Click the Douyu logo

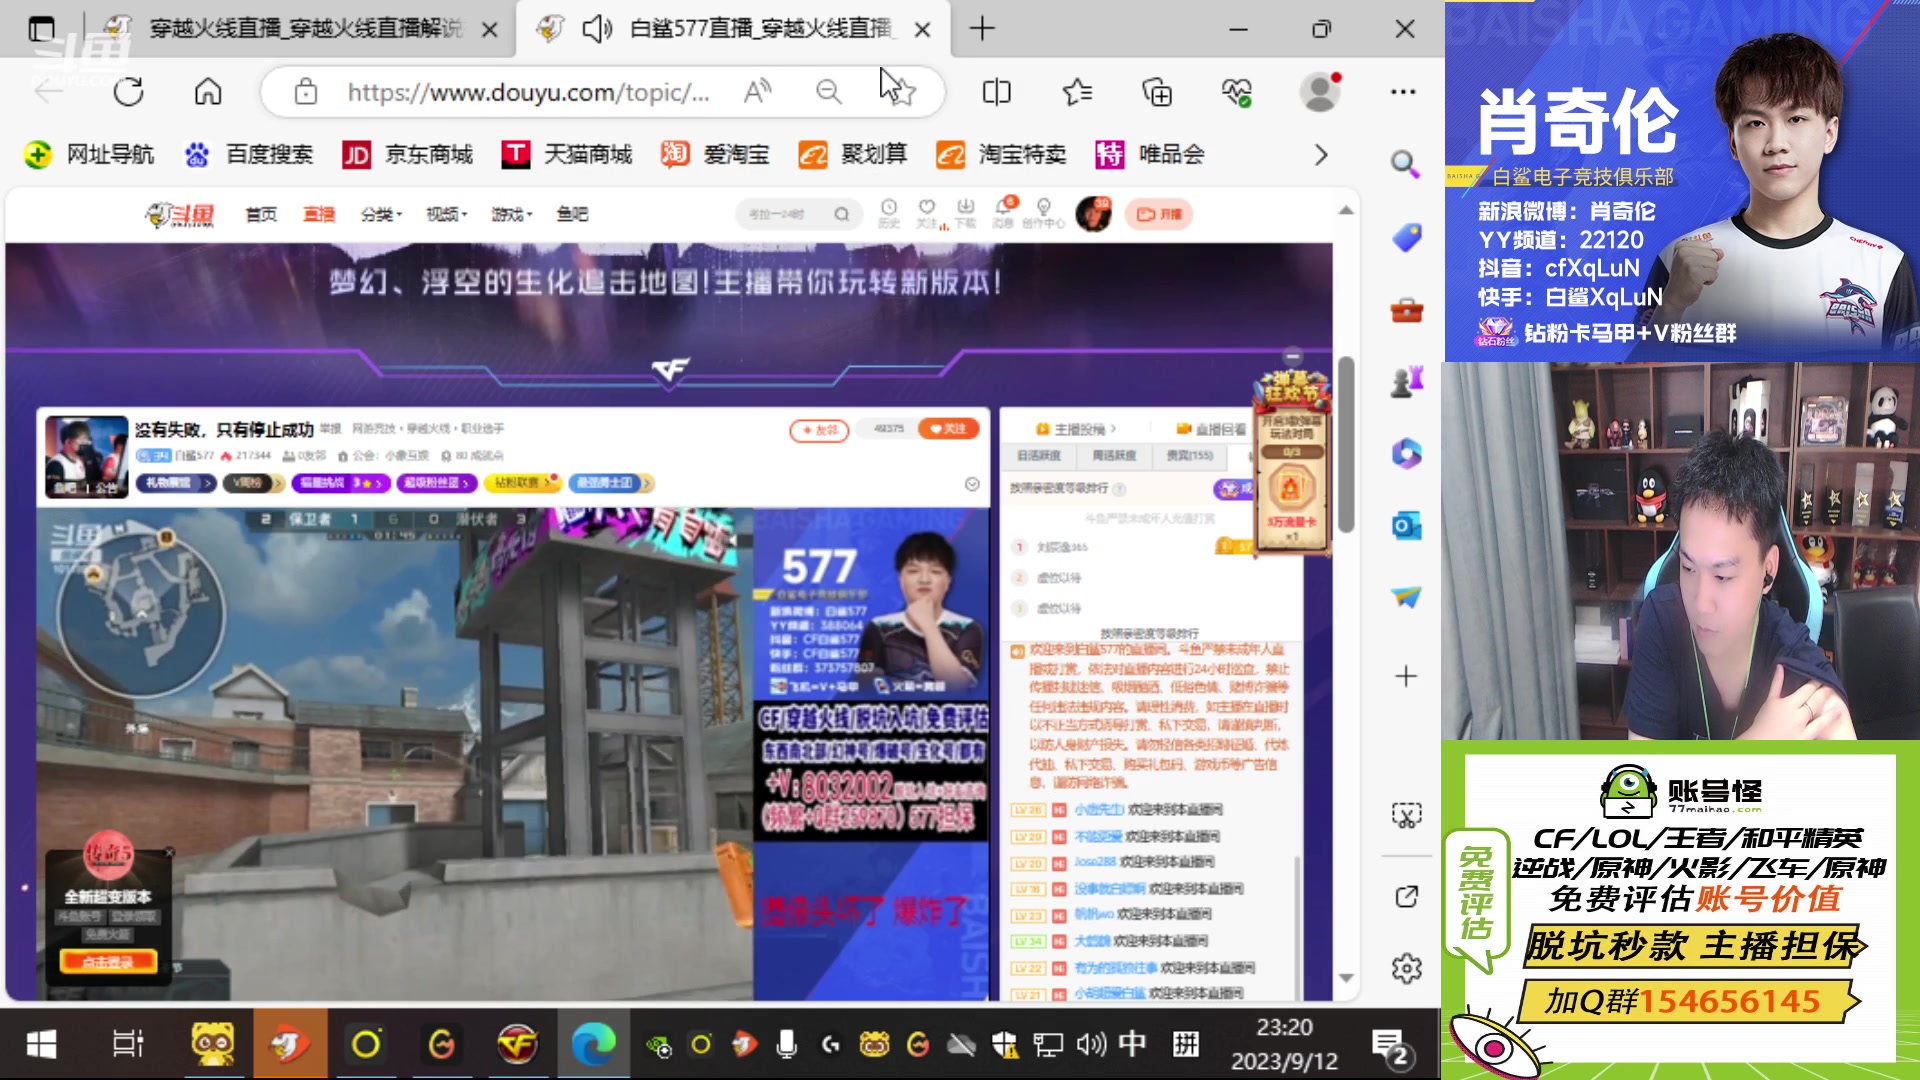point(181,214)
